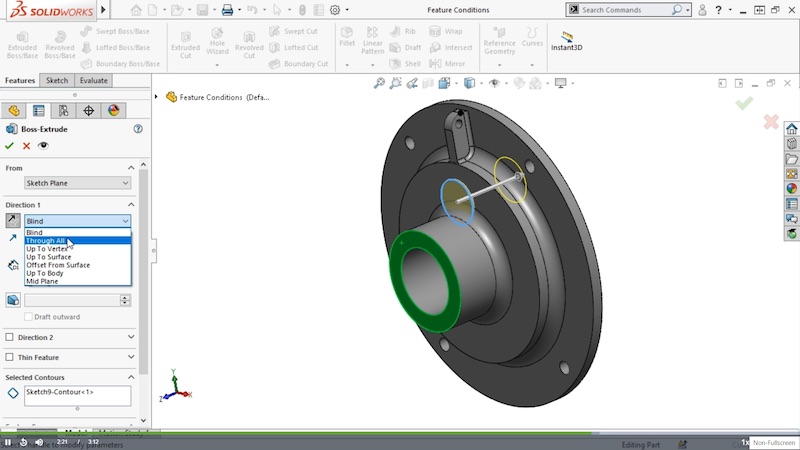Screen dimensions: 800x450
Task: Cancel feature with graphics-area red X
Action: (x=771, y=122)
